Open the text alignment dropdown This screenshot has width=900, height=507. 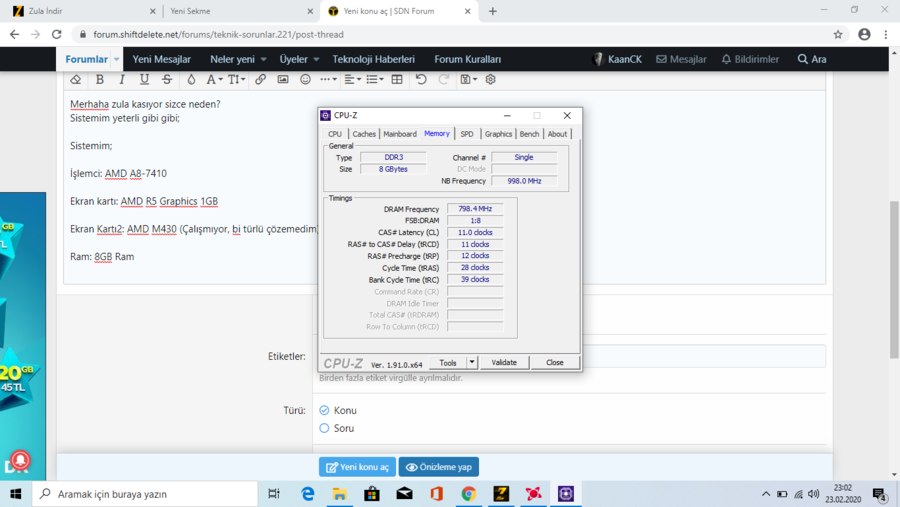coord(352,80)
